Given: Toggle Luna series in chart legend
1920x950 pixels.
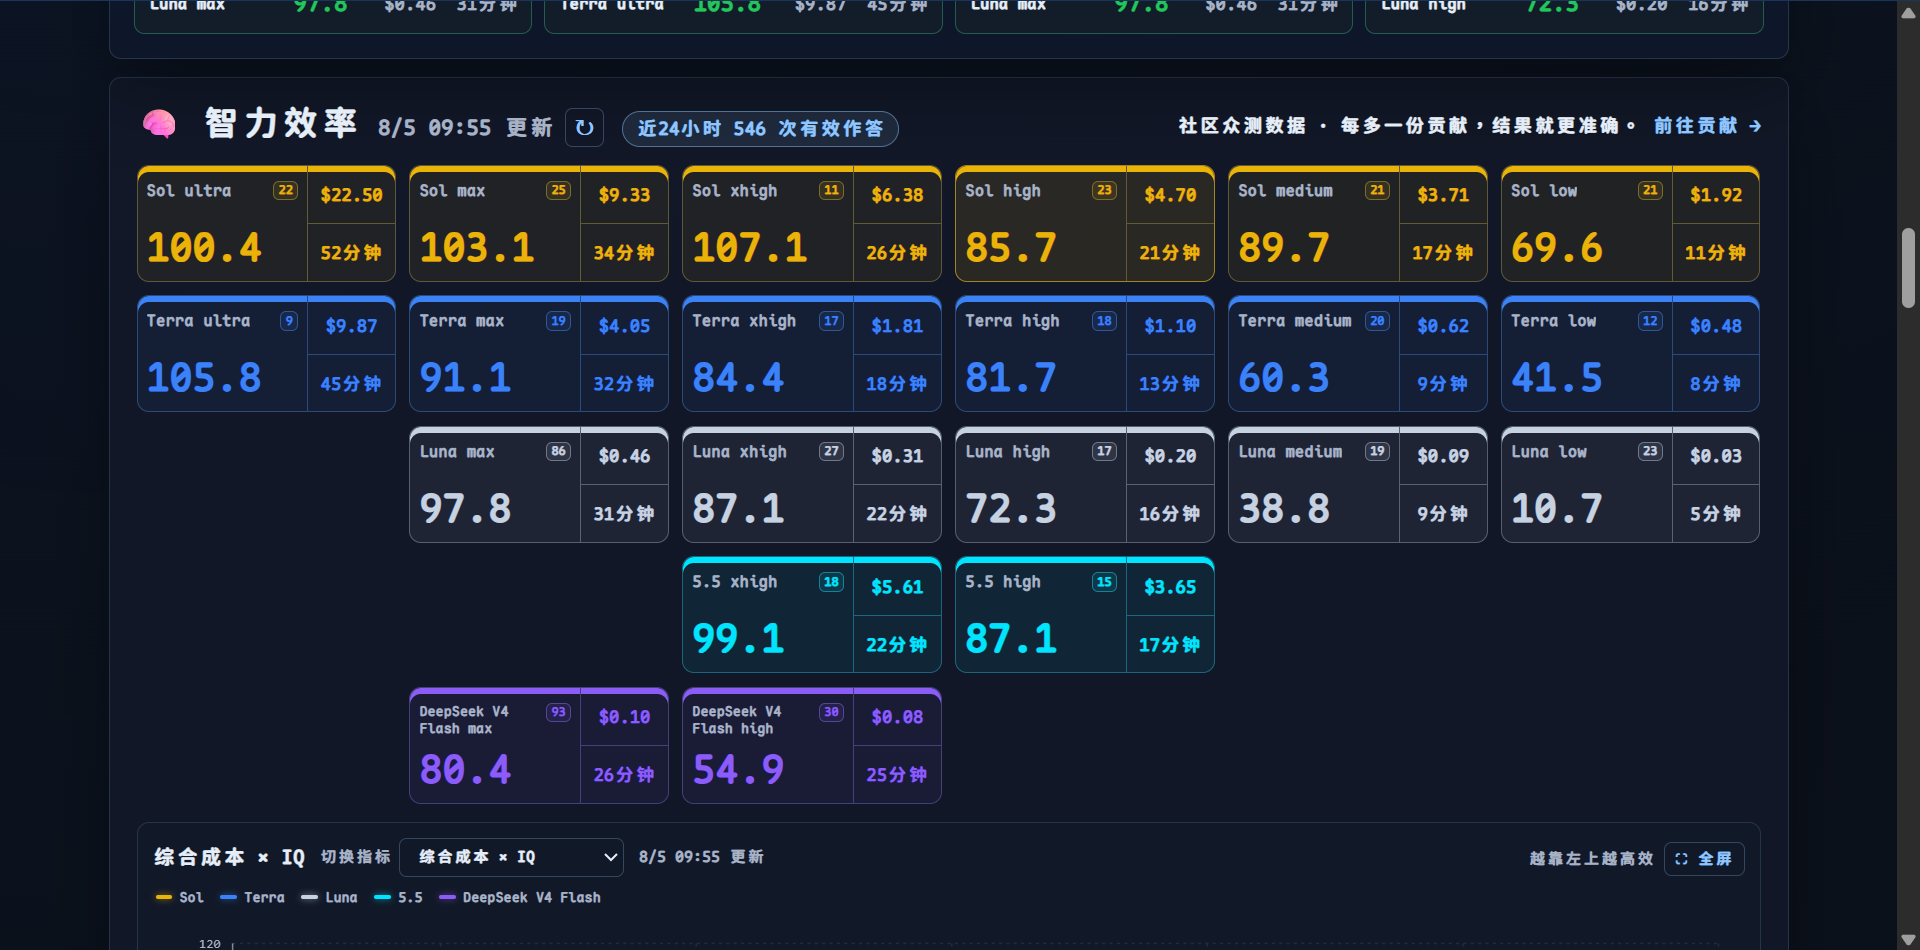Looking at the screenshot, I should pyautogui.click(x=329, y=898).
